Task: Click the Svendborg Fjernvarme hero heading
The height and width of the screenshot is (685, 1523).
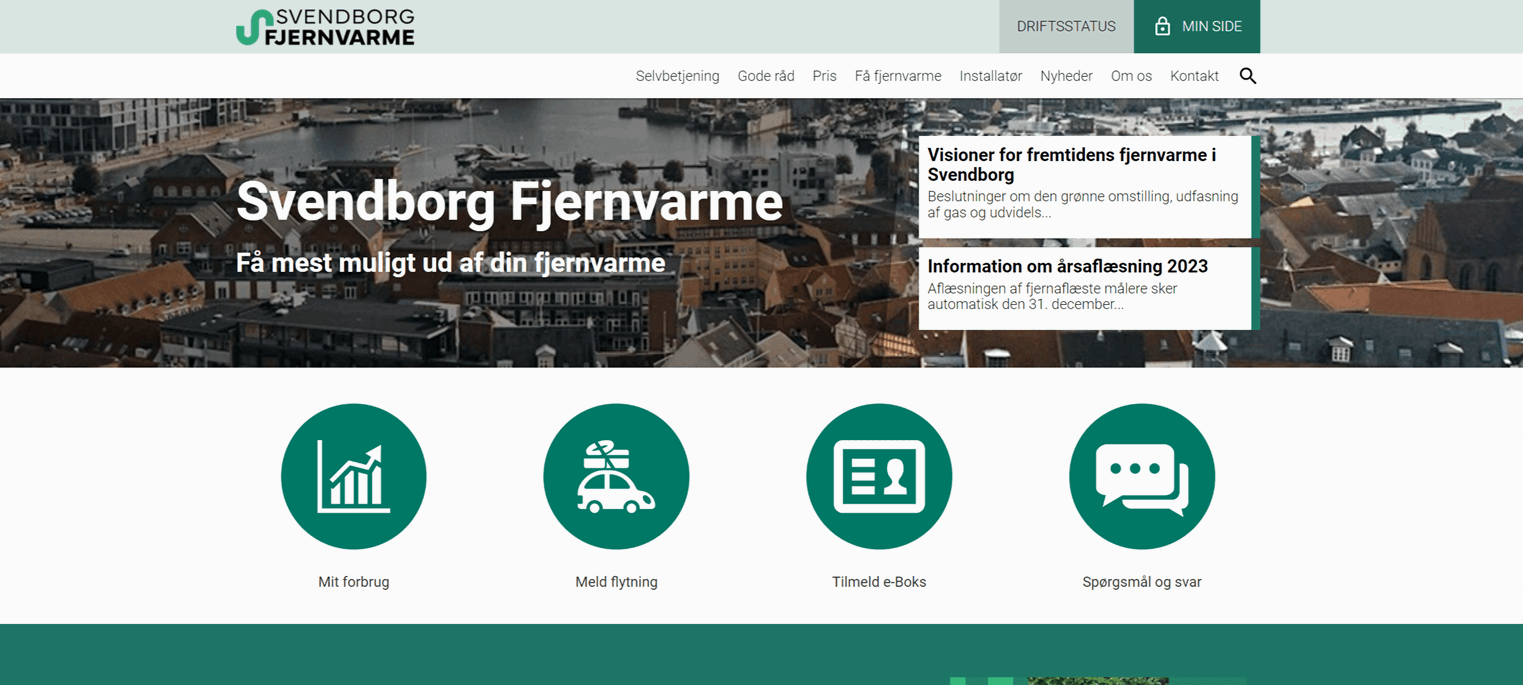Action: click(x=509, y=202)
